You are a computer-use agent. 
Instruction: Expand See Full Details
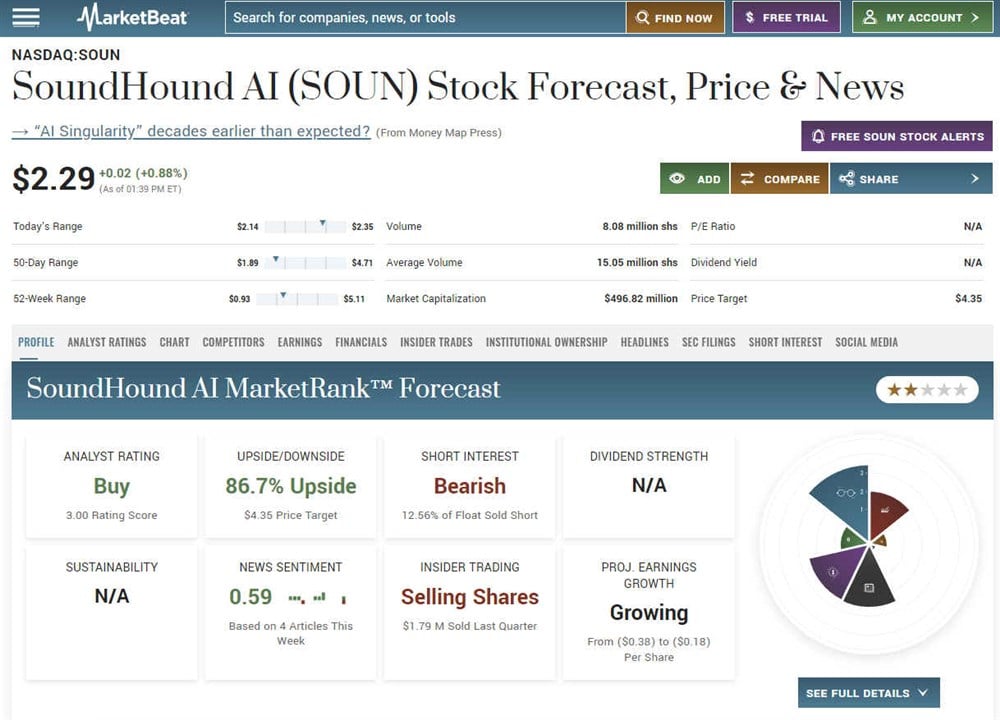(869, 693)
